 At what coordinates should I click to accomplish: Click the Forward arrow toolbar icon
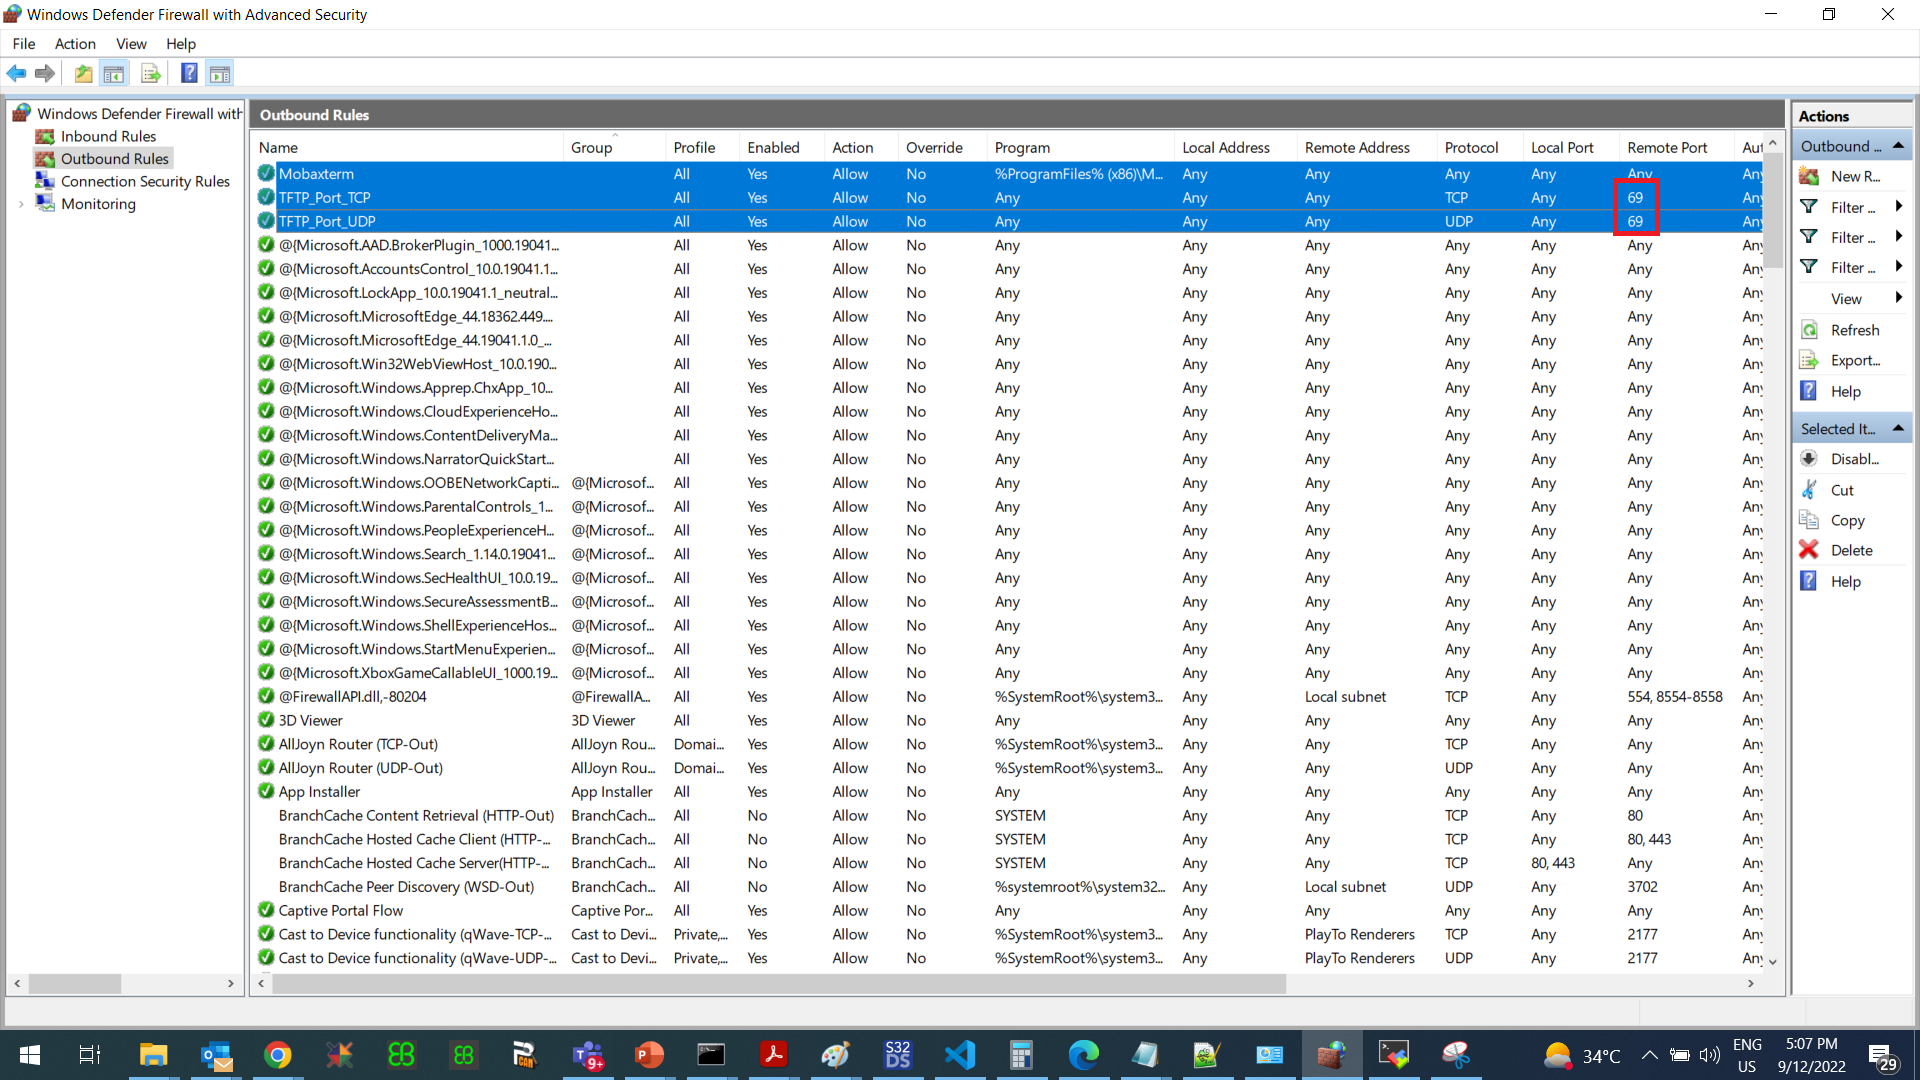pos(45,73)
